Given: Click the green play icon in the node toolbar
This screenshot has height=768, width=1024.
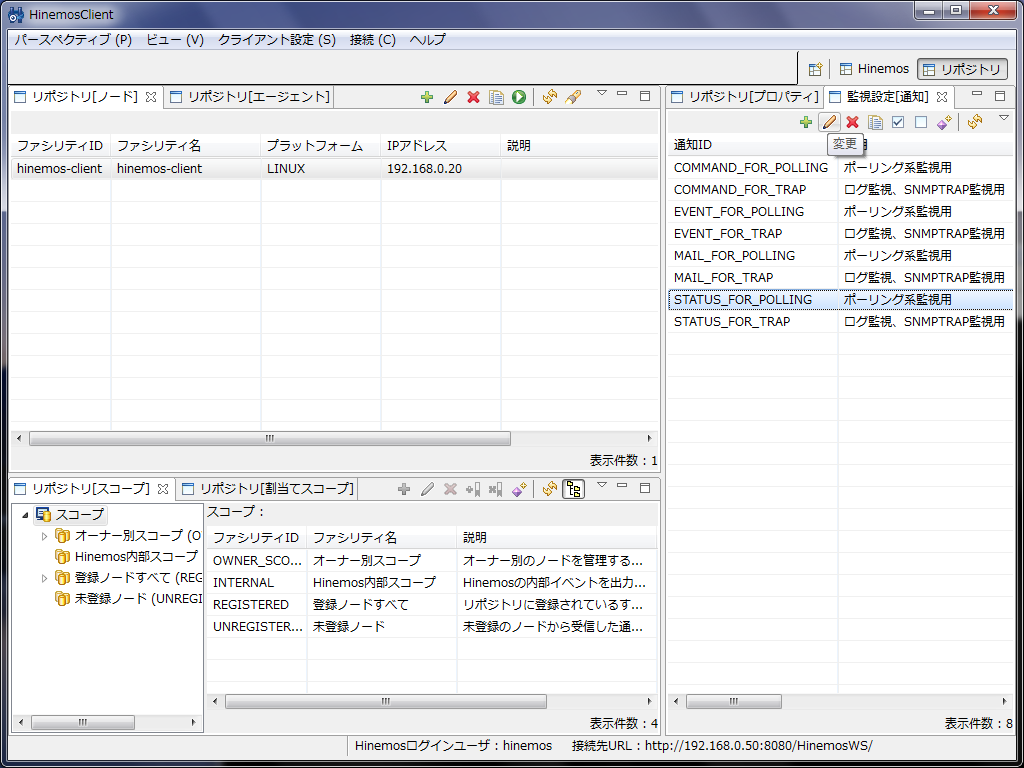Looking at the screenshot, I should [x=519, y=97].
